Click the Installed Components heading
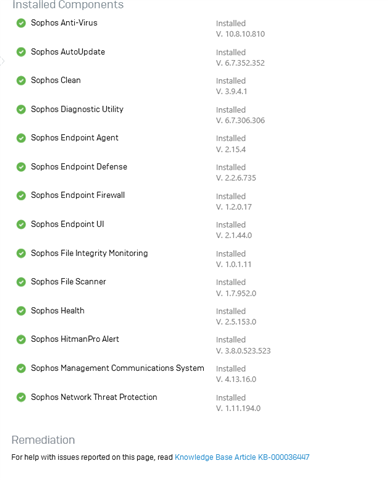 [x=68, y=5]
